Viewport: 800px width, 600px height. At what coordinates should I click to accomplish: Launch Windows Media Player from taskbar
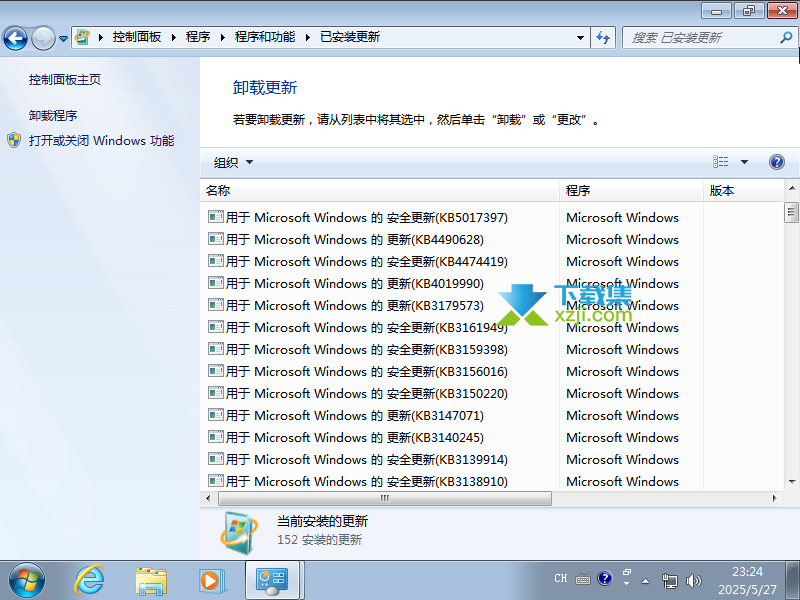click(x=211, y=581)
